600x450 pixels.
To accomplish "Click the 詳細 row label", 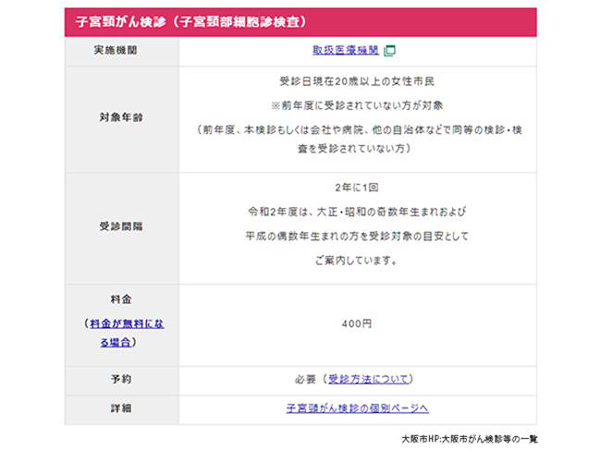I will click(121, 408).
